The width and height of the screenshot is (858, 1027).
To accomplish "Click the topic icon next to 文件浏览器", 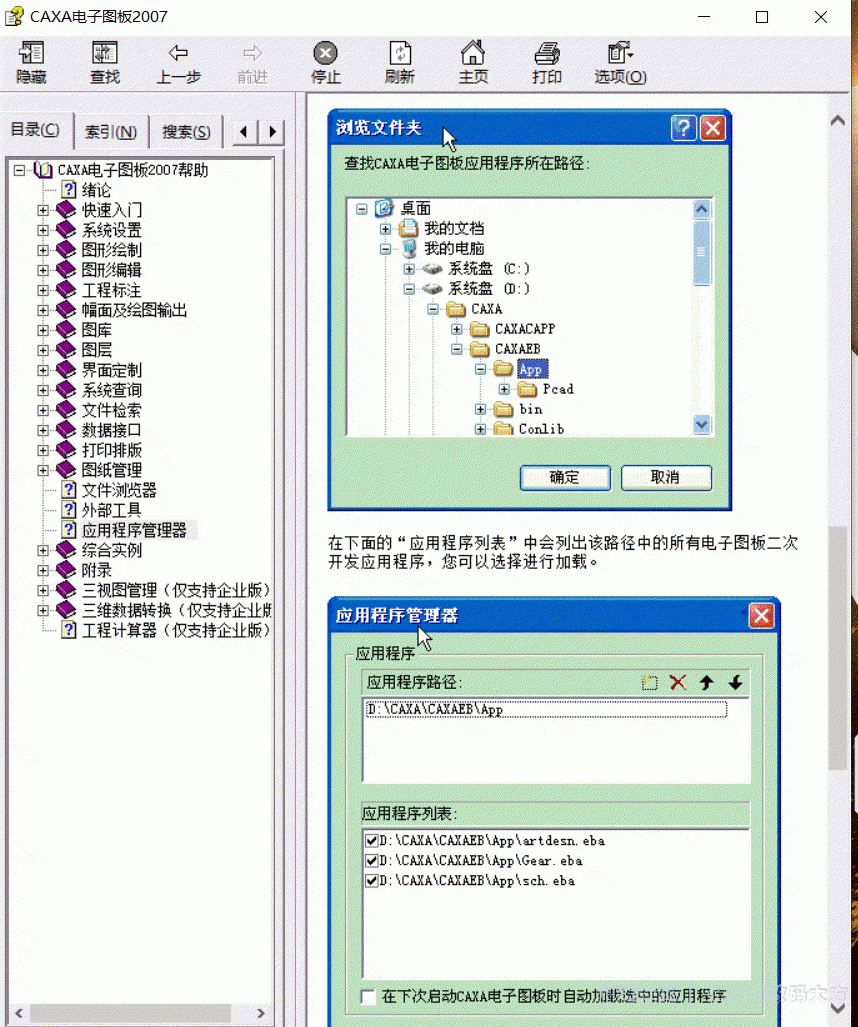I will coord(69,490).
